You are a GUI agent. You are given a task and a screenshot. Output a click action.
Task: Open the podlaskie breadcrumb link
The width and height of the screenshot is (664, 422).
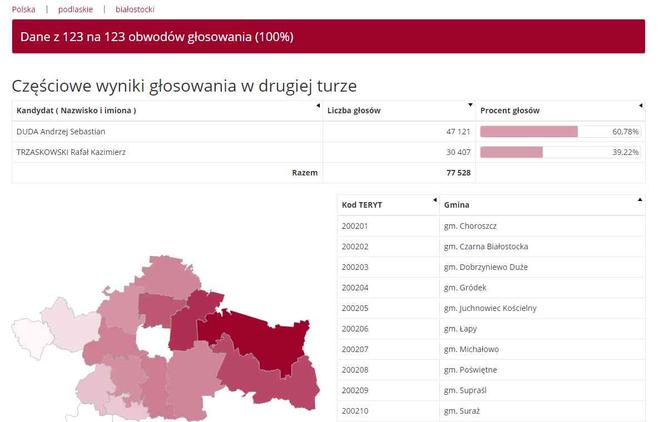point(75,9)
